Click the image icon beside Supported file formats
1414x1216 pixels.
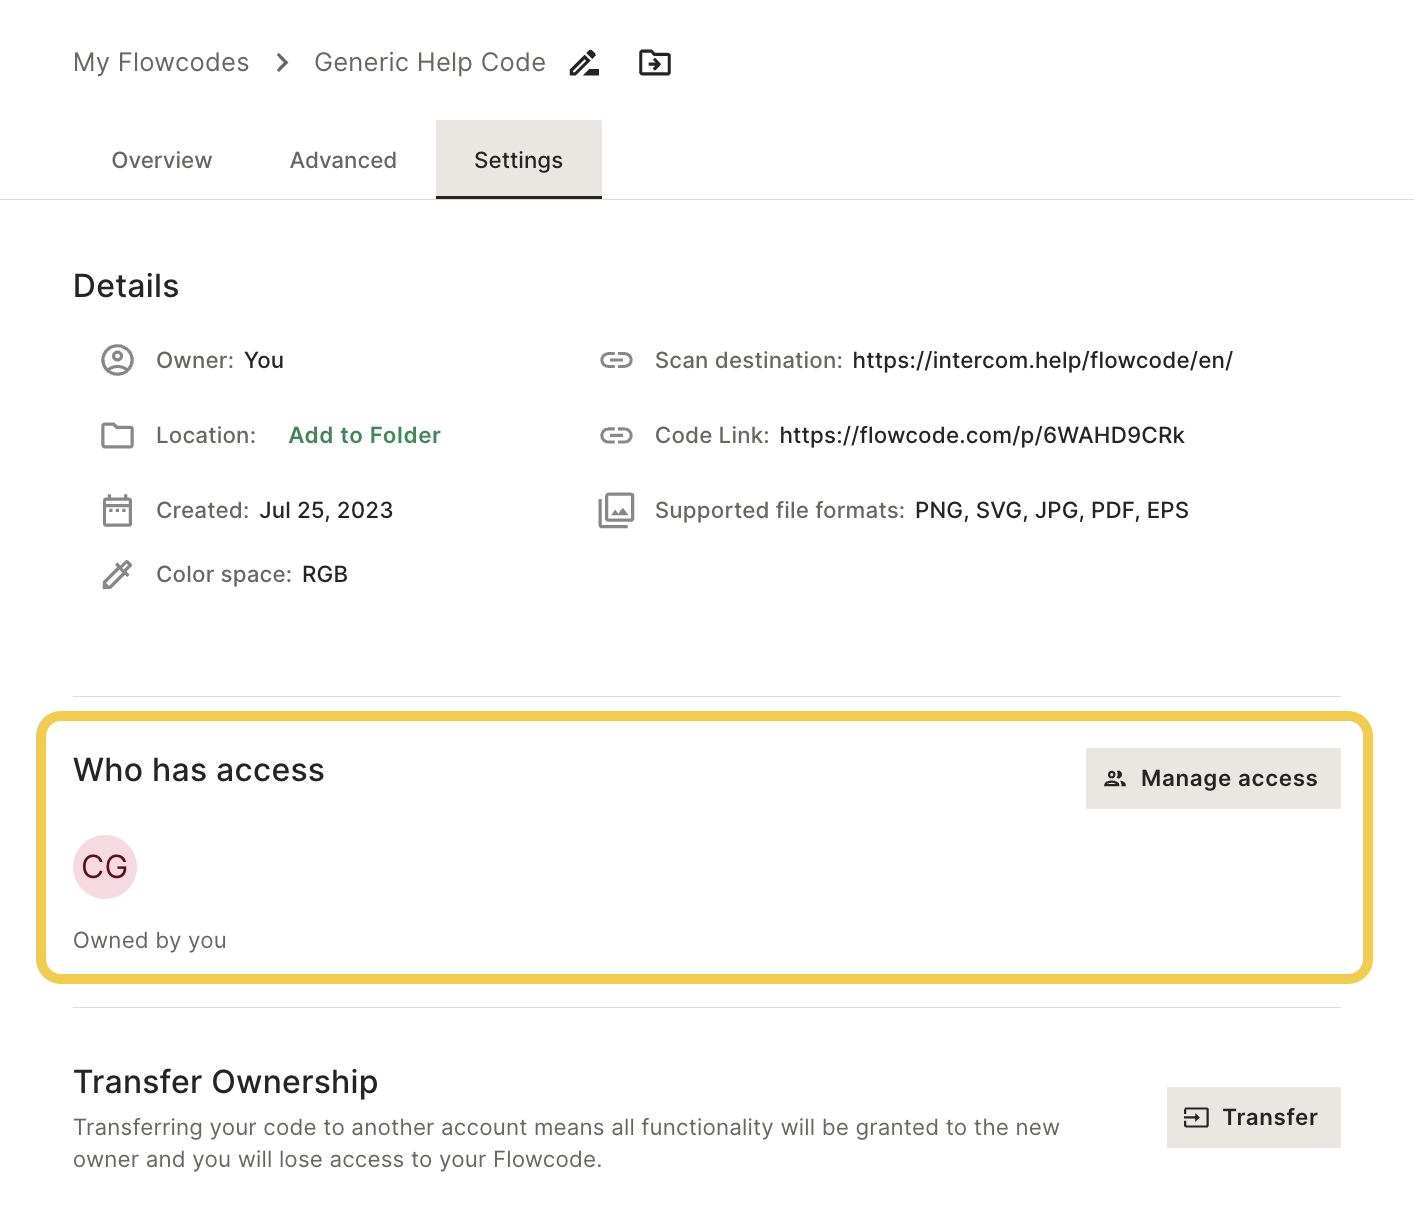pos(616,510)
